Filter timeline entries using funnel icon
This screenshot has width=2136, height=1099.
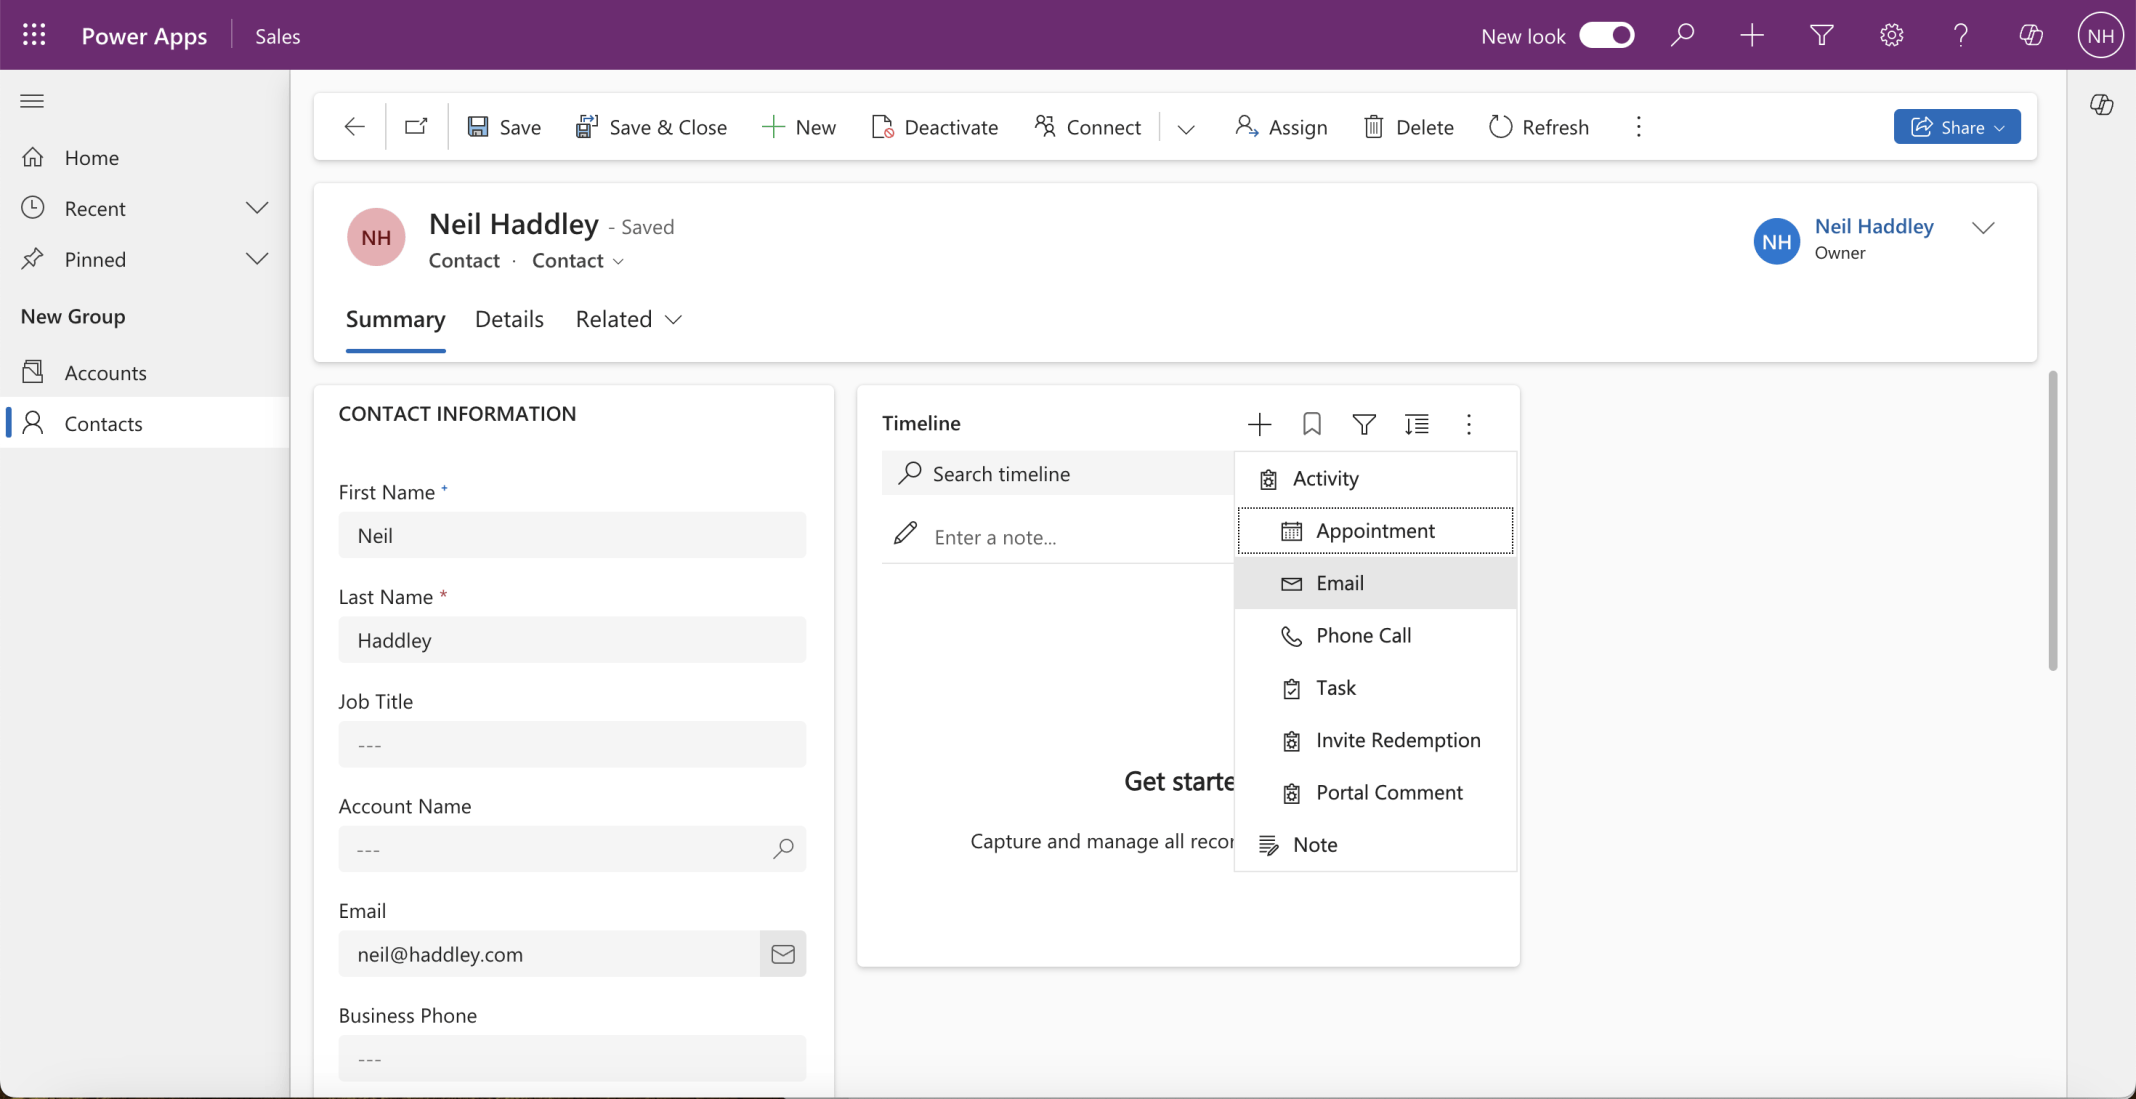point(1363,424)
